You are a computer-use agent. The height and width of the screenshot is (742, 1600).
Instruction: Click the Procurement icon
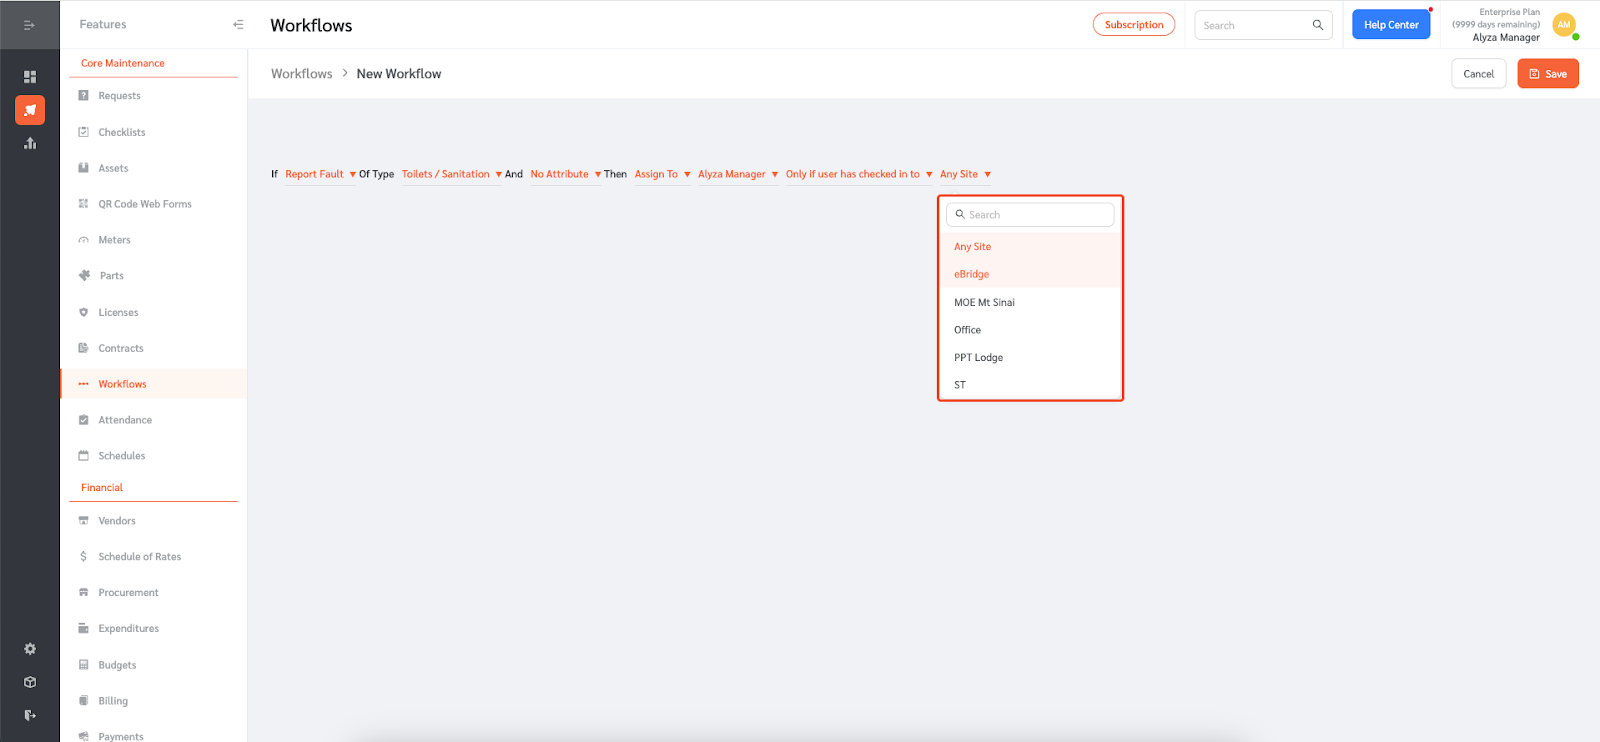pos(84,593)
